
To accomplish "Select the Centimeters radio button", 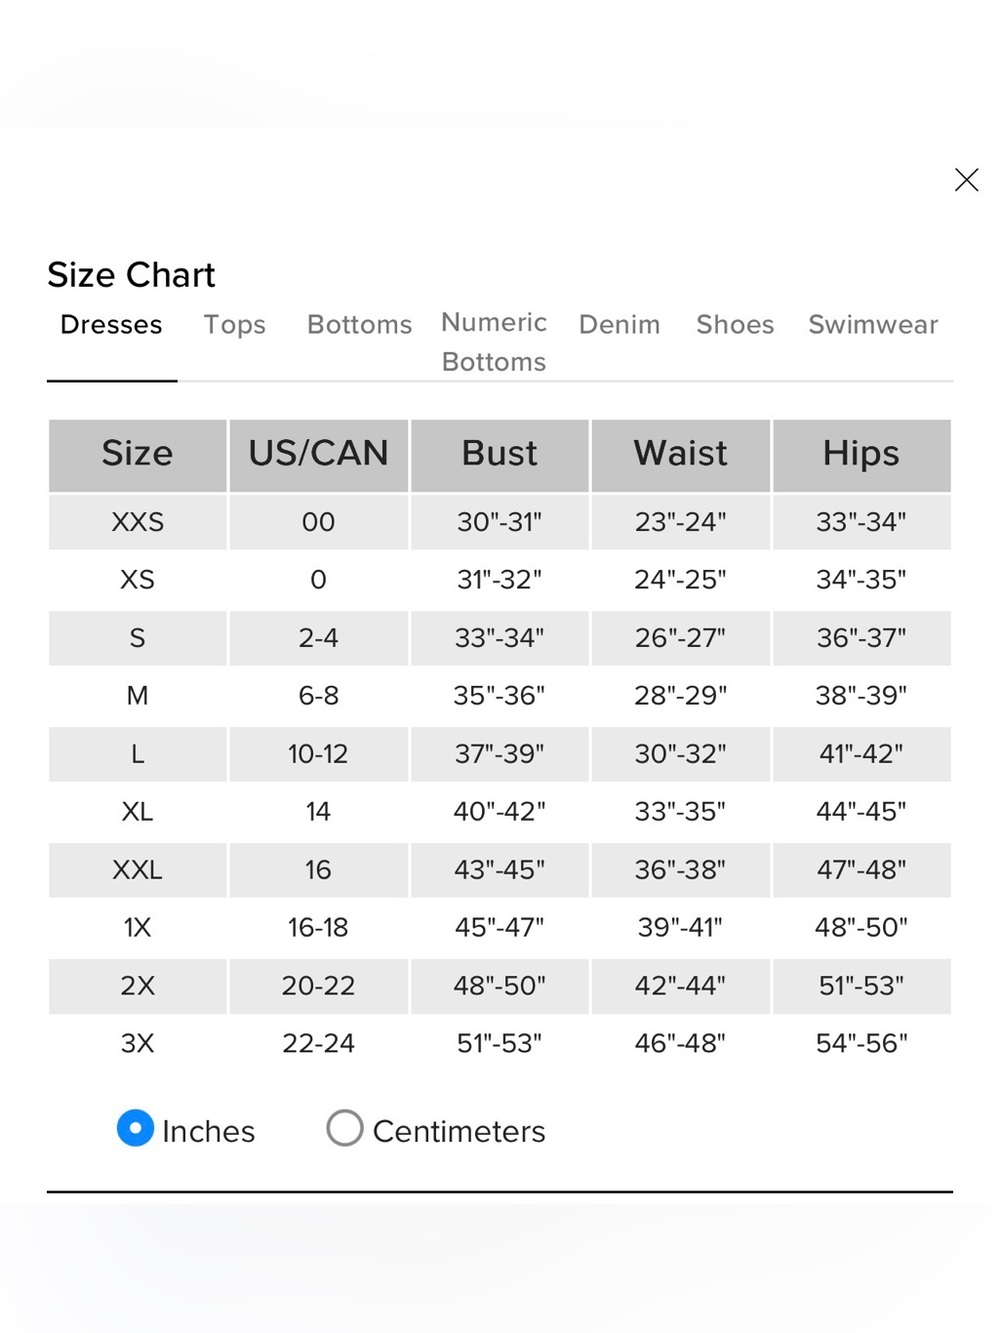I will (x=344, y=1128).
